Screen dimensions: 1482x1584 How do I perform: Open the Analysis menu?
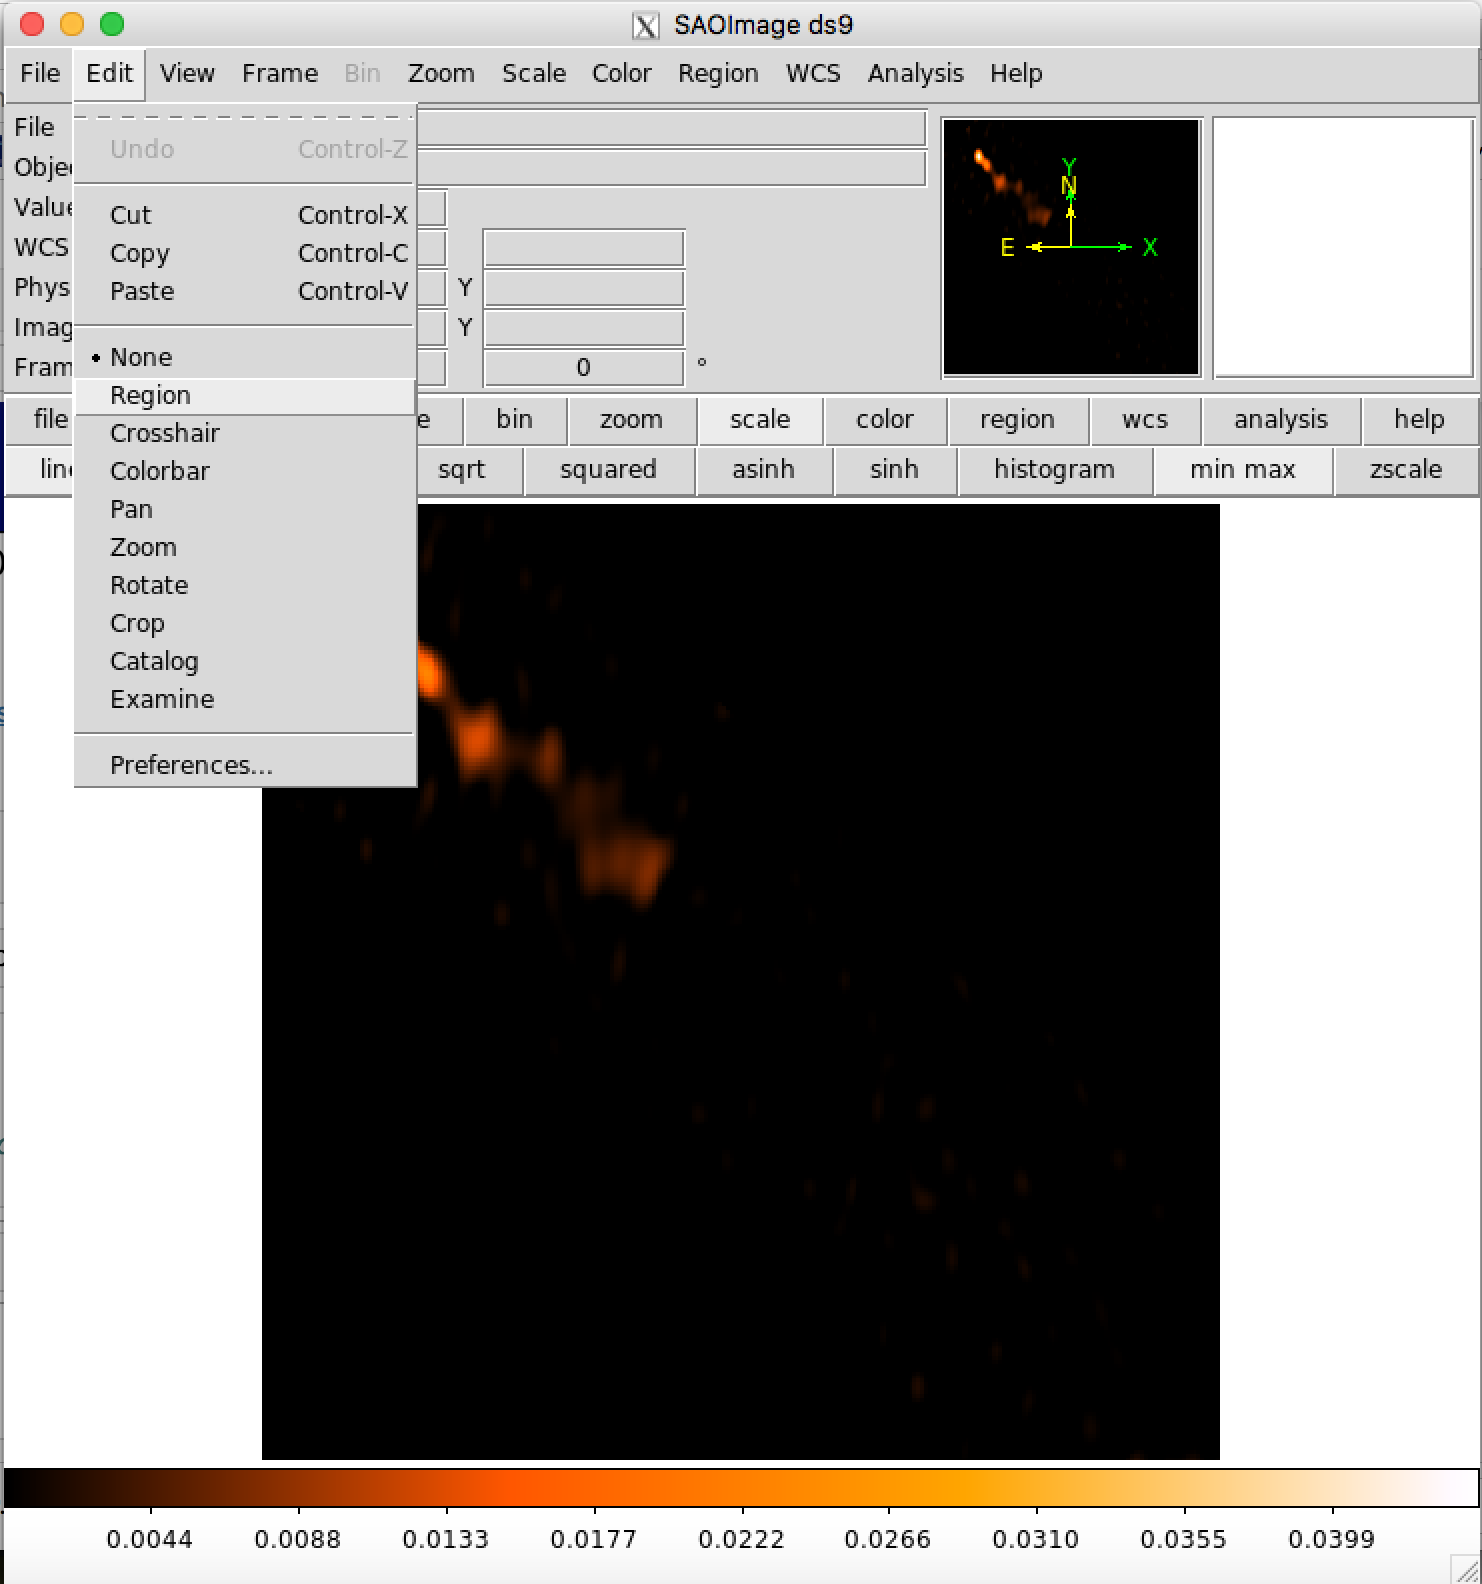(915, 73)
